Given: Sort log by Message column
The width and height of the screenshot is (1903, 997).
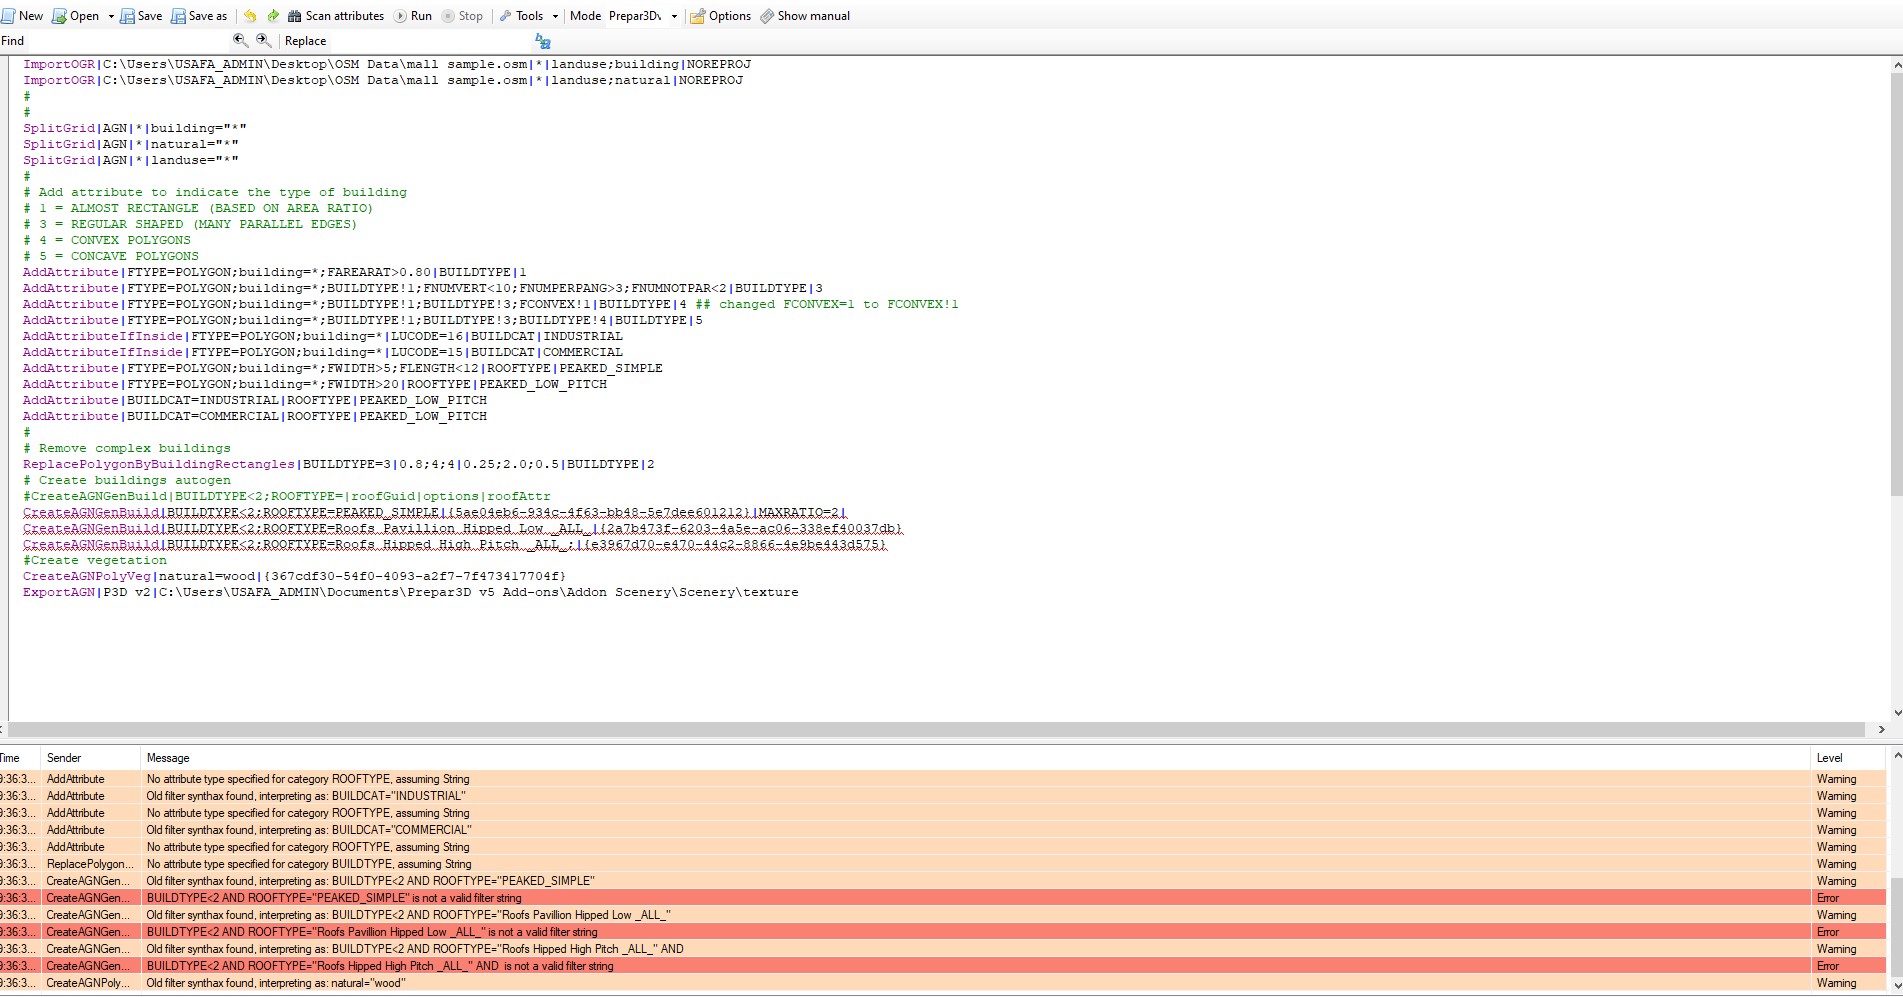Looking at the screenshot, I should (x=974, y=758).
